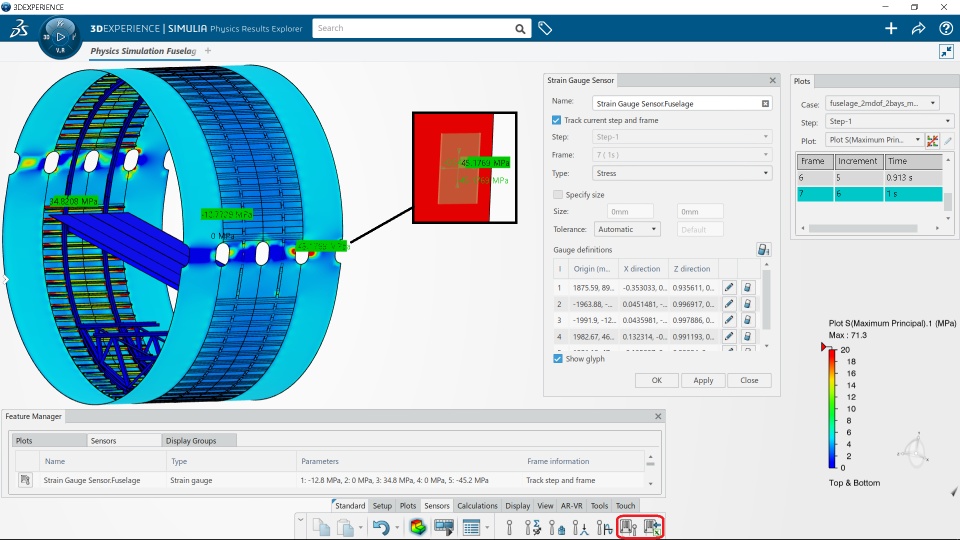Edit gauge definition row 3 pencil icon

[x=729, y=320]
